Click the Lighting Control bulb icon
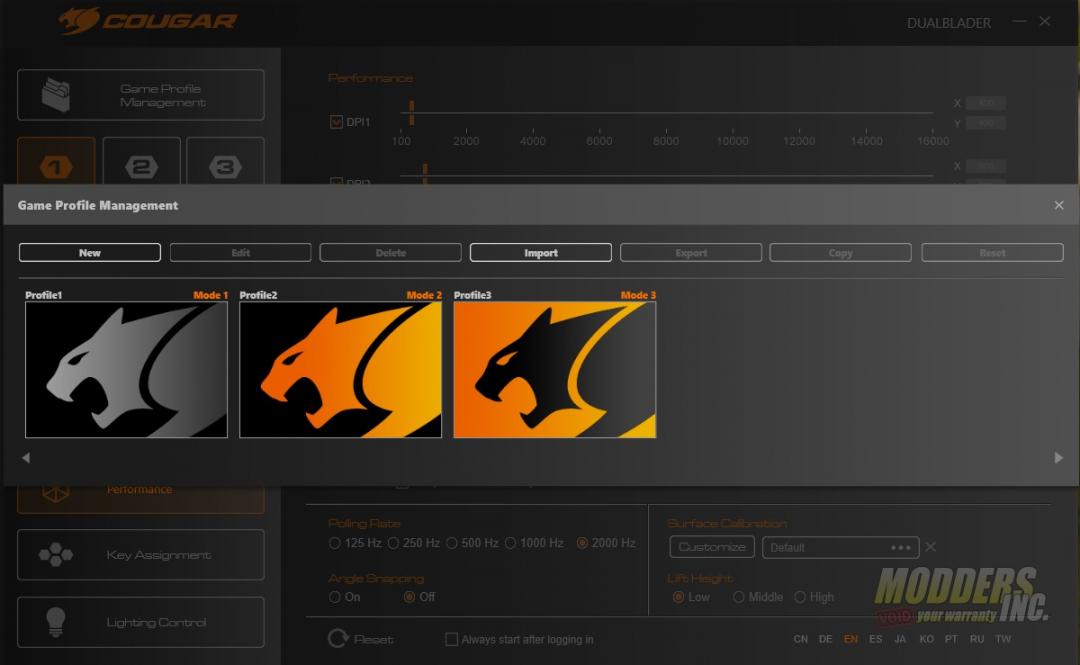 [56, 622]
